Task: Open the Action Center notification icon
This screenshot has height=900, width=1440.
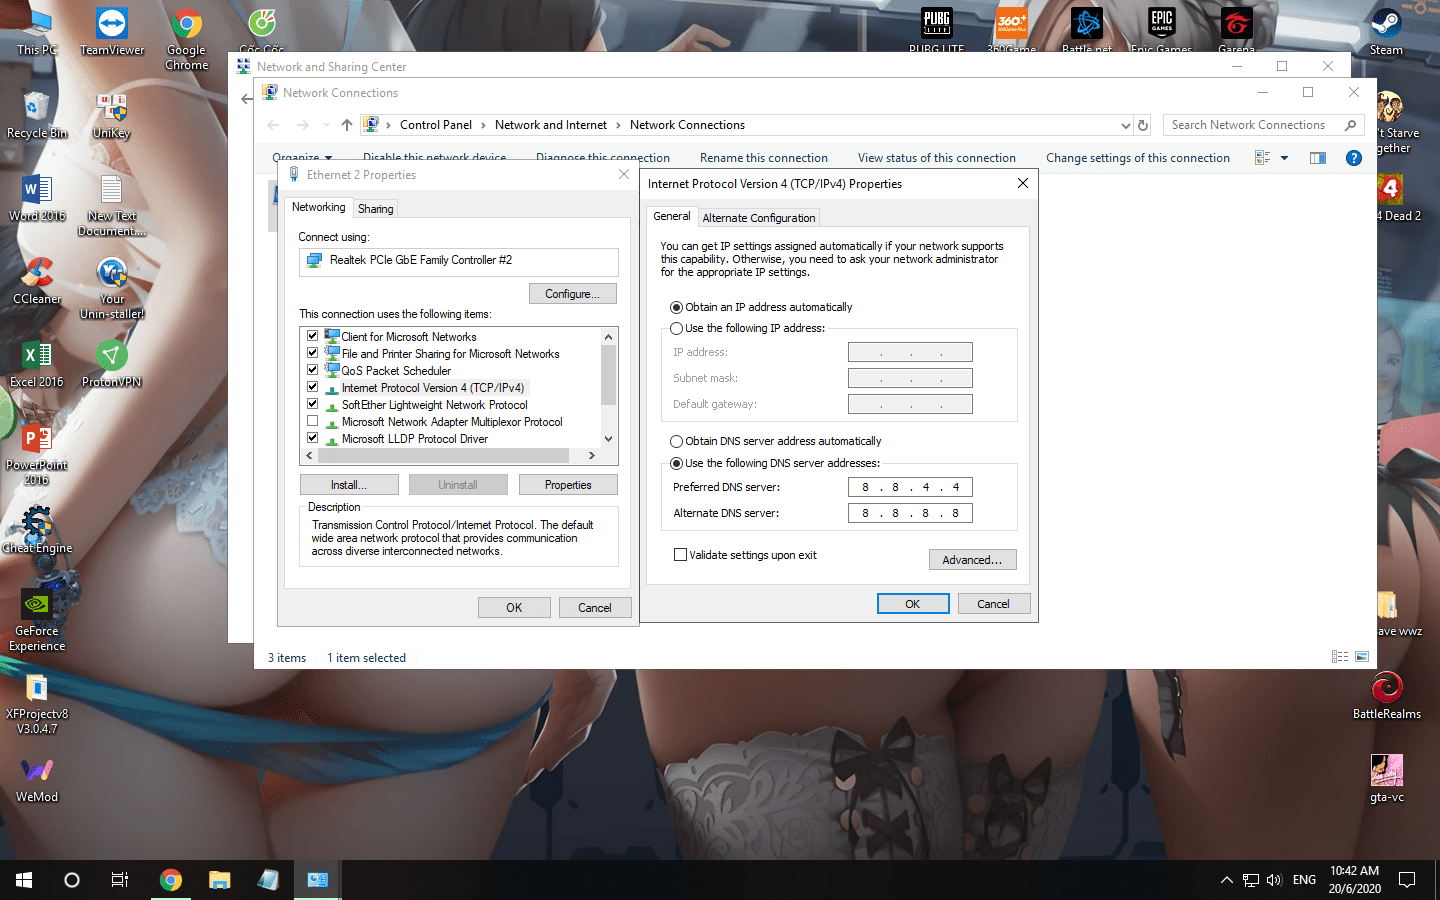Action: [x=1407, y=880]
